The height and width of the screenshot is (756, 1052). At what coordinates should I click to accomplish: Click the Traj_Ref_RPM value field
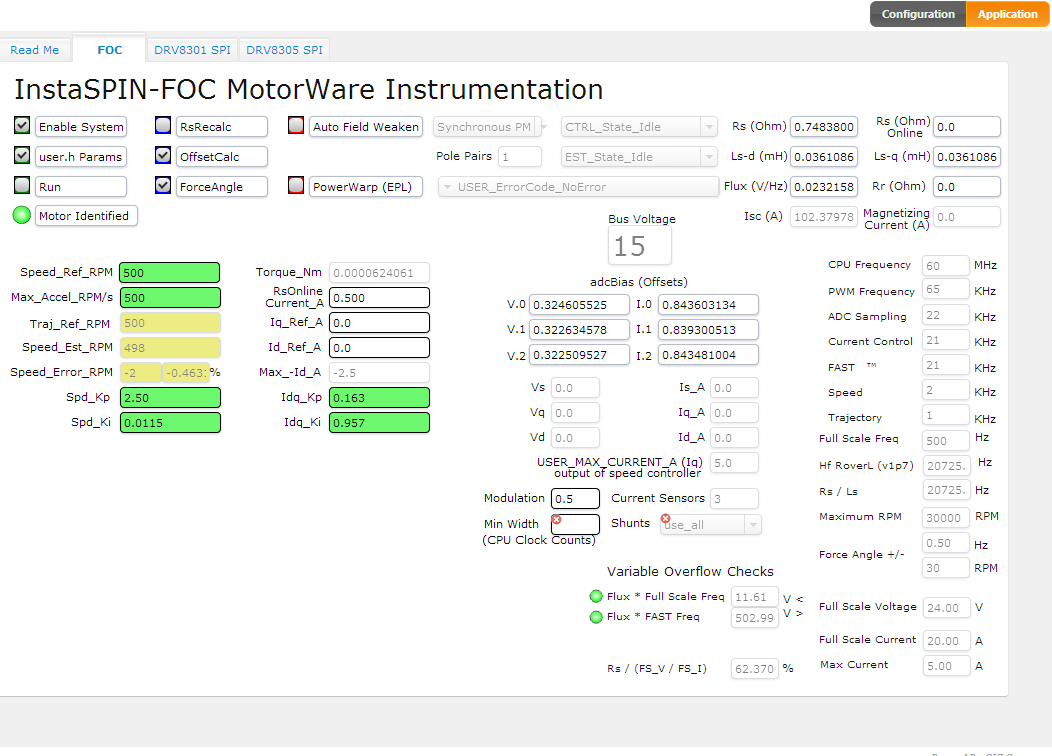[x=170, y=323]
